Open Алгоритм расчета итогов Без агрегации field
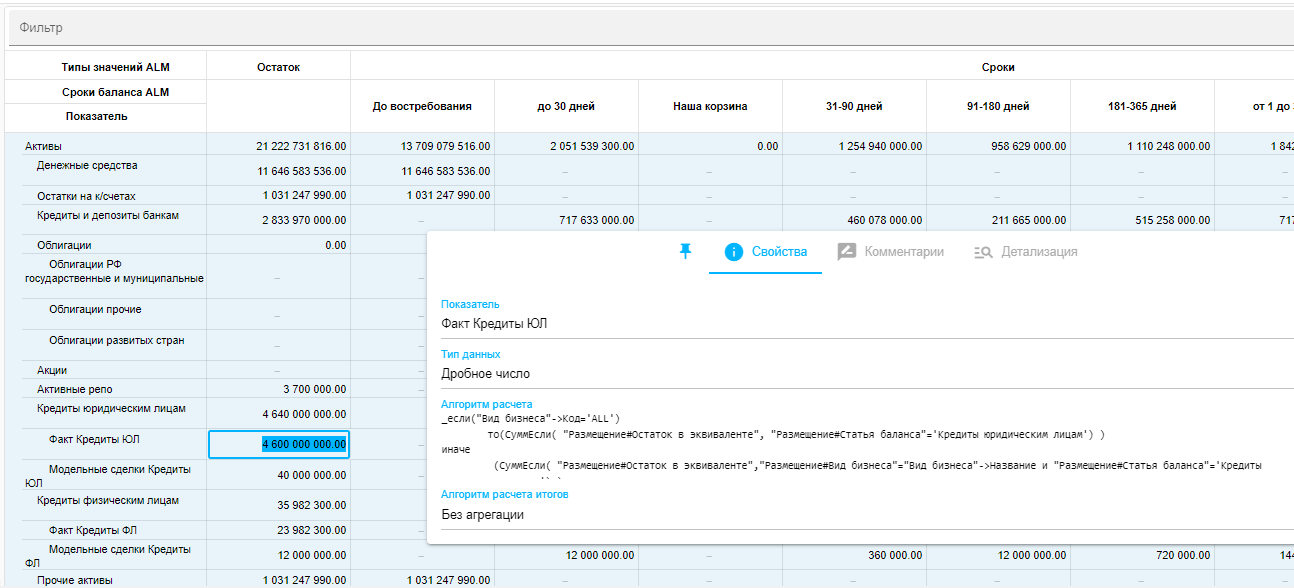The width and height of the screenshot is (1294, 588). (x=483, y=515)
